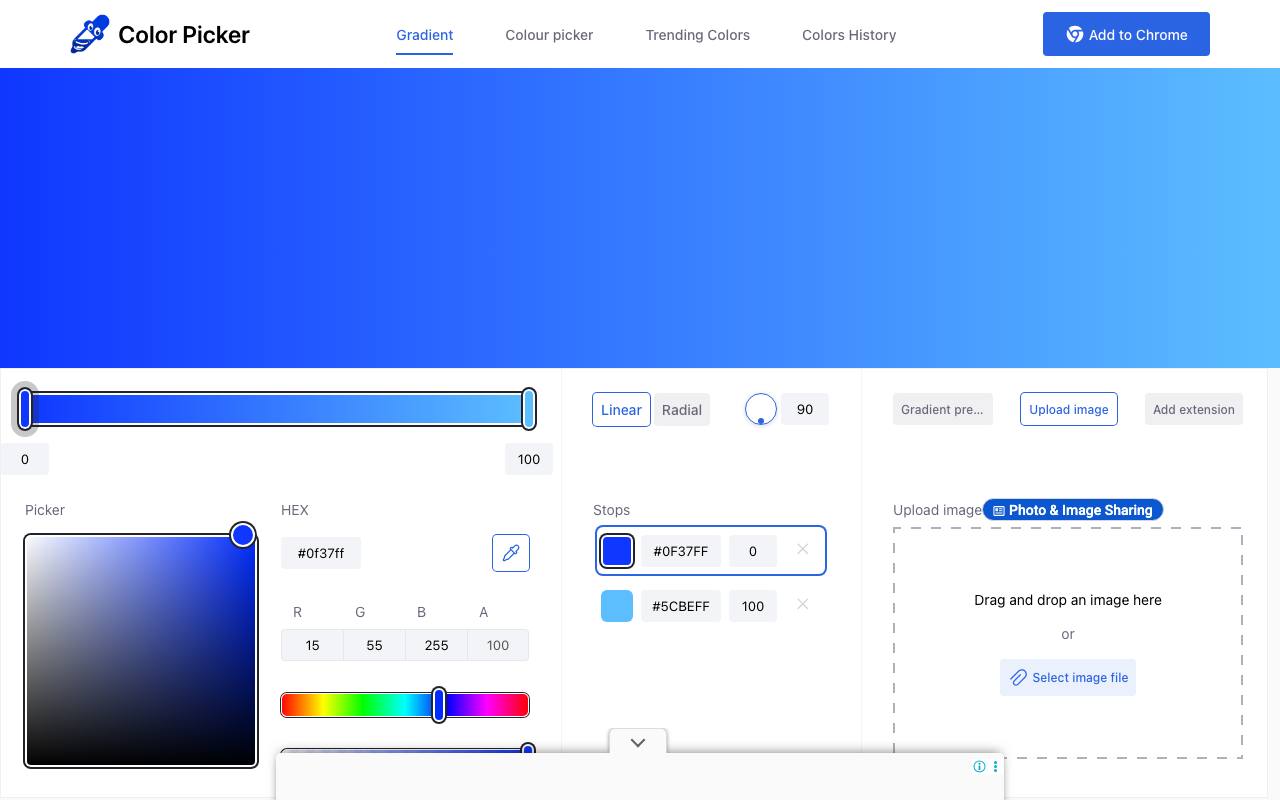Click the 'Picker' label
The image size is (1280, 800).
pyautogui.click(x=45, y=510)
